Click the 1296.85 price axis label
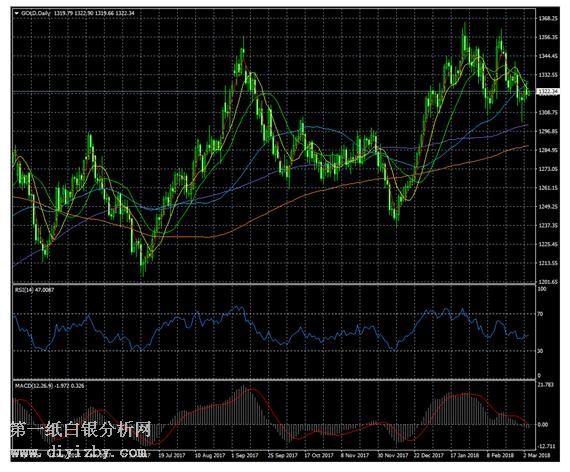570x472 pixels. [x=548, y=131]
